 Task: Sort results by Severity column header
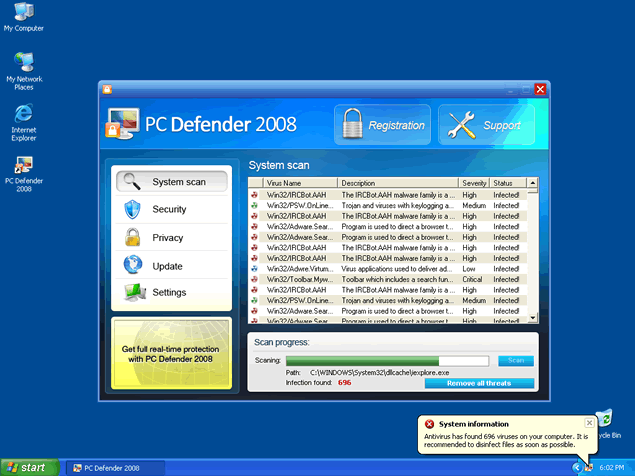point(474,183)
